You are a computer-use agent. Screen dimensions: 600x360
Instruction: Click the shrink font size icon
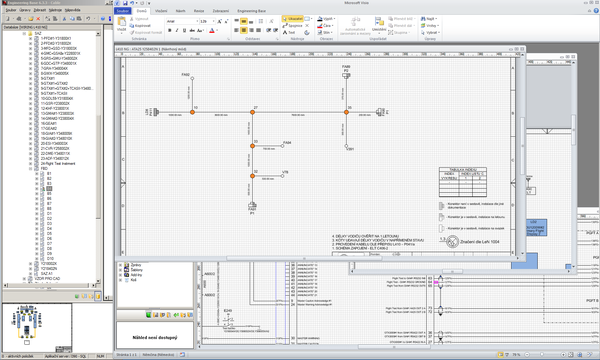(x=226, y=21)
